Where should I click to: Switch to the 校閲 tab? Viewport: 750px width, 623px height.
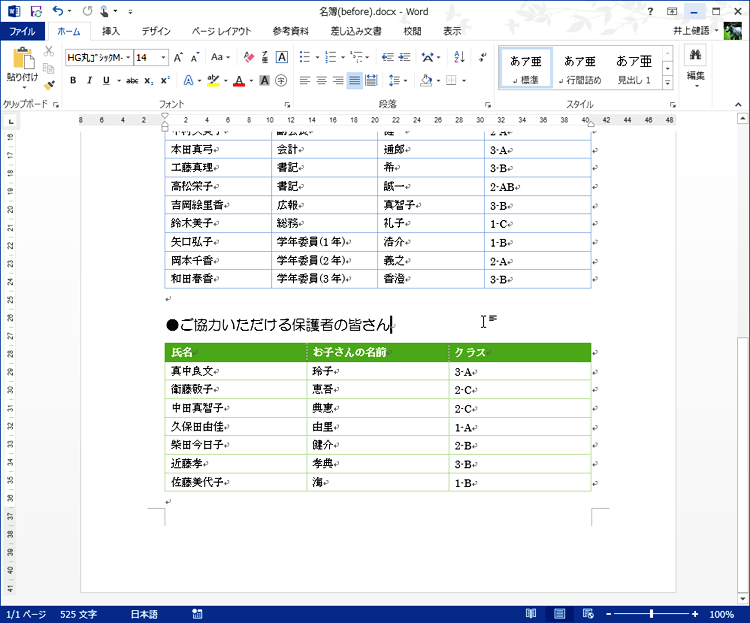pos(412,31)
